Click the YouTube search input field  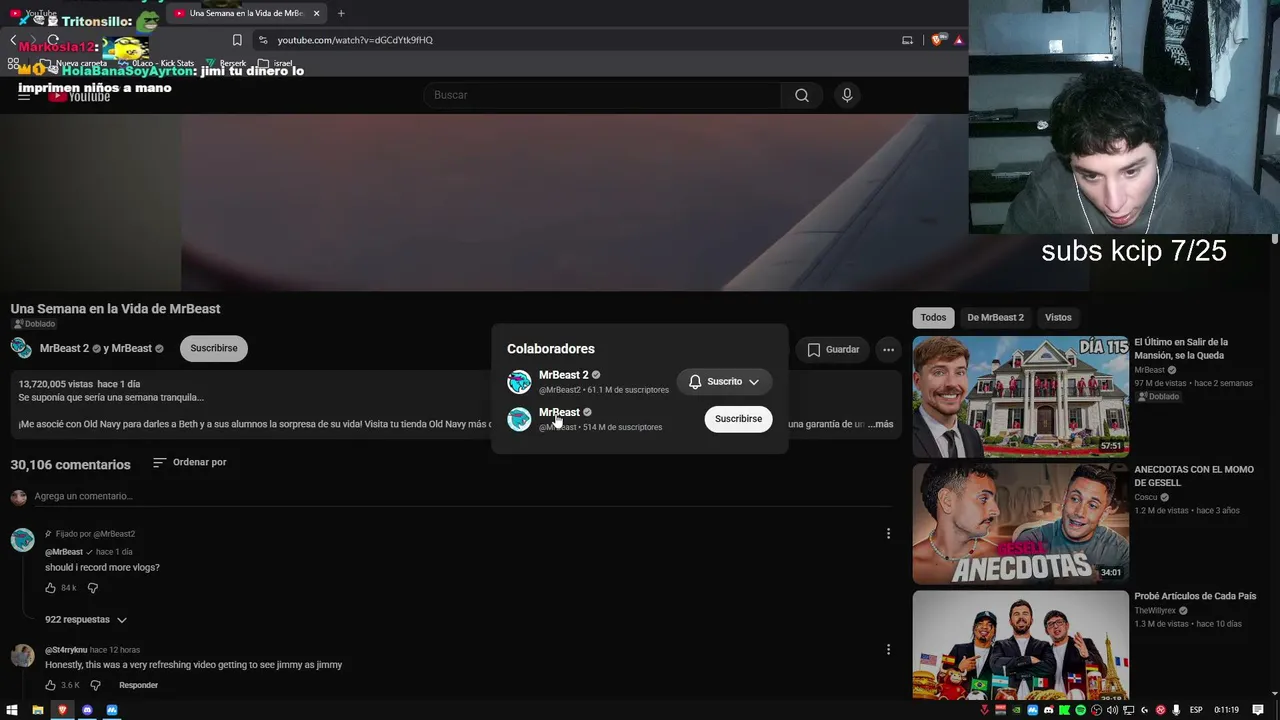point(603,95)
